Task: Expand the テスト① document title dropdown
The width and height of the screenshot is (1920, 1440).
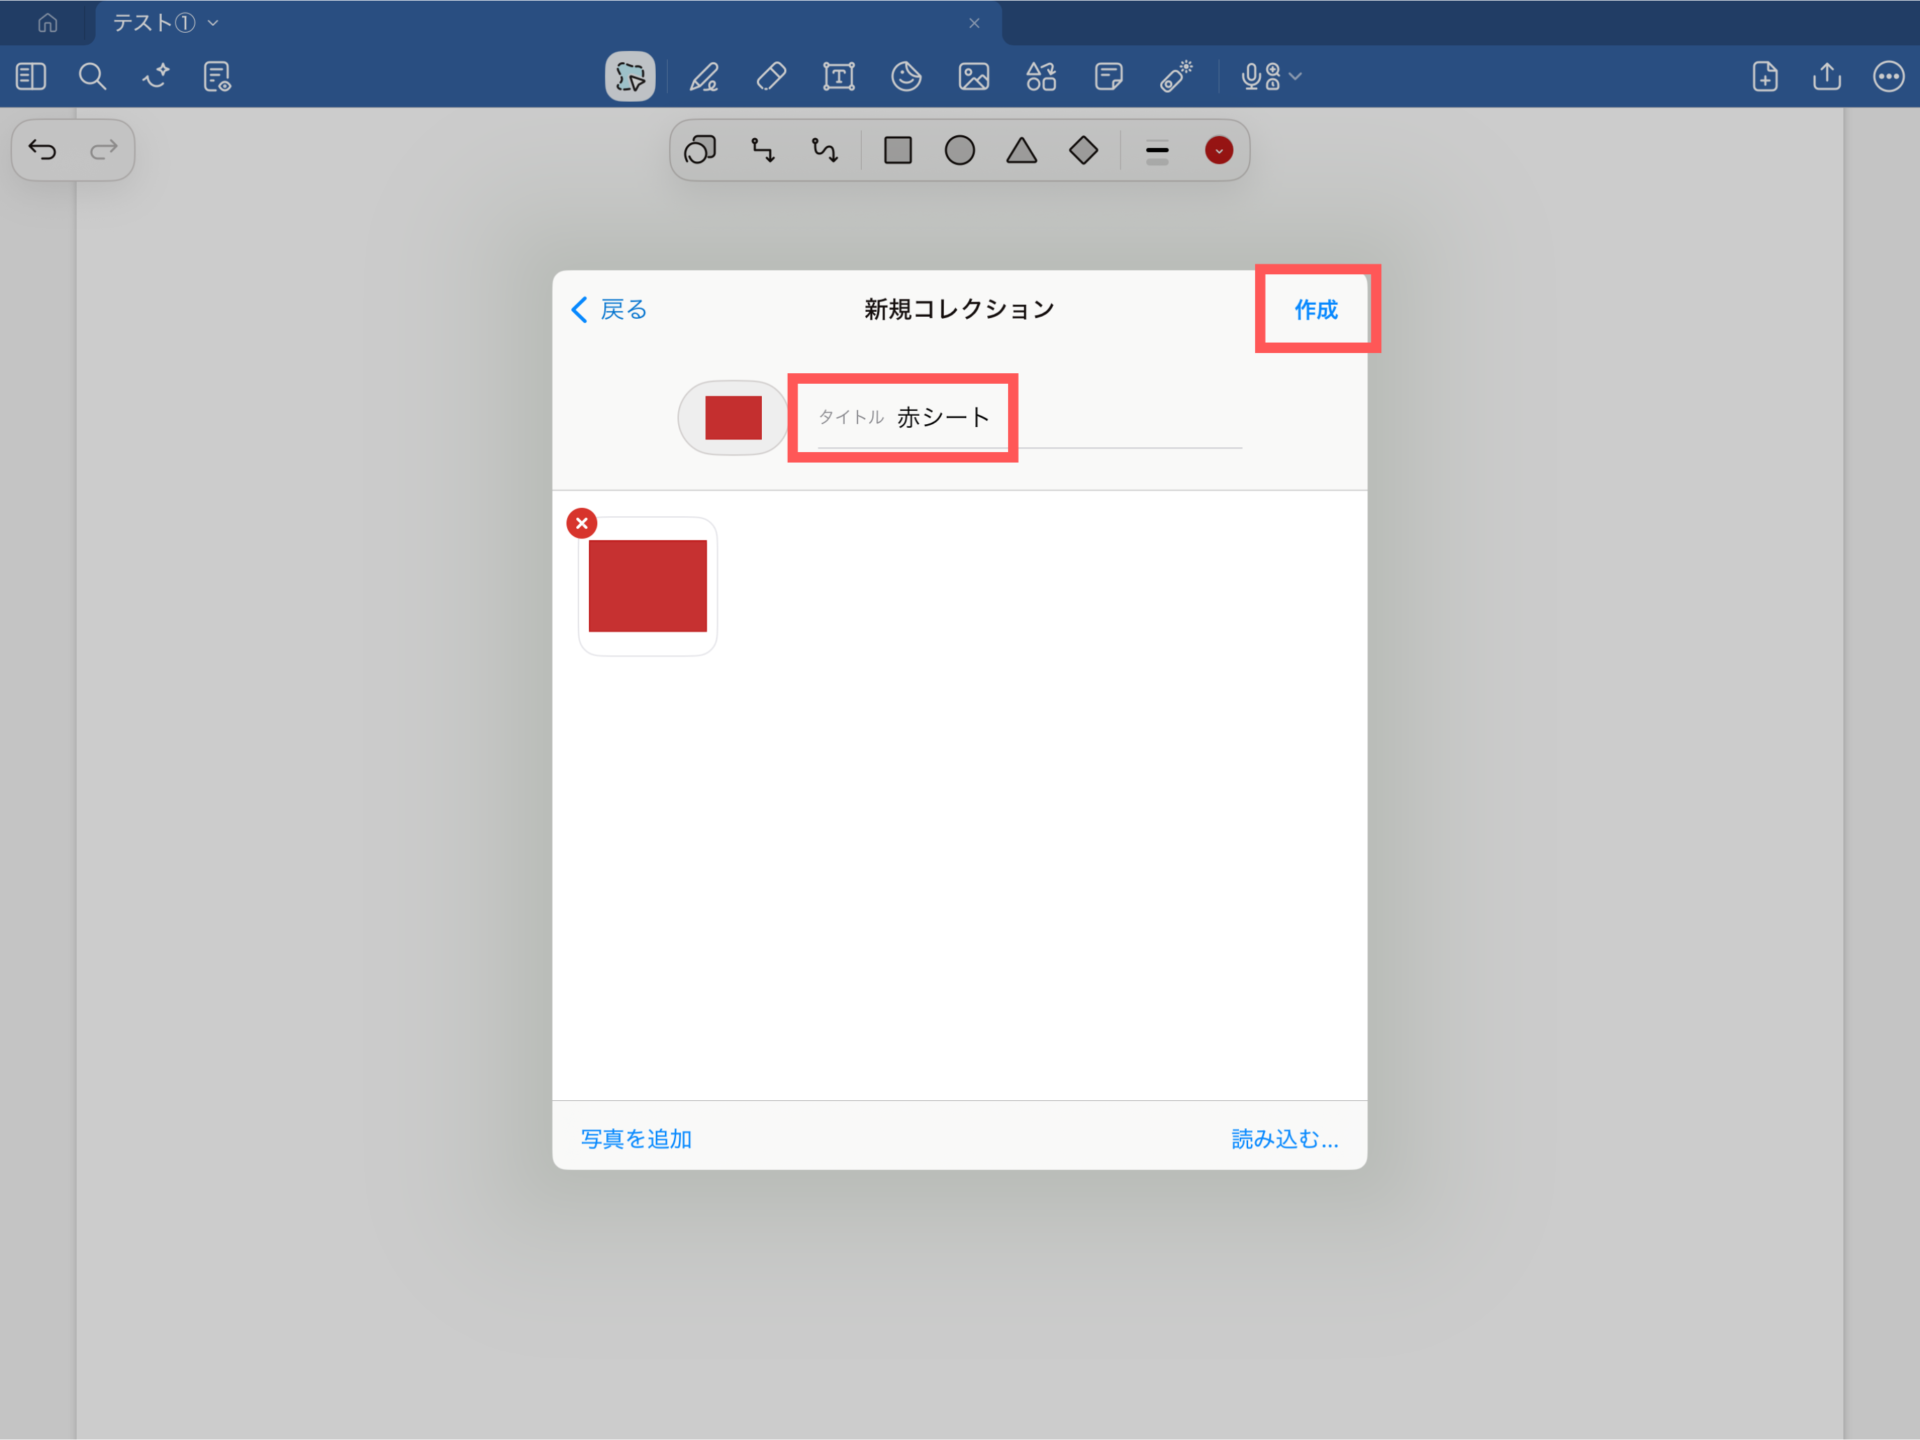Action: point(213,23)
